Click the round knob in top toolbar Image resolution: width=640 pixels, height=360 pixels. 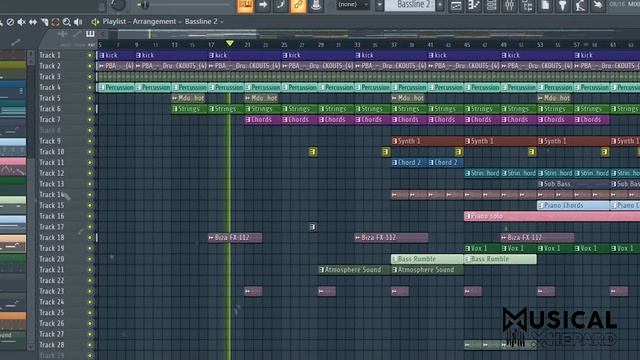coord(118,4)
